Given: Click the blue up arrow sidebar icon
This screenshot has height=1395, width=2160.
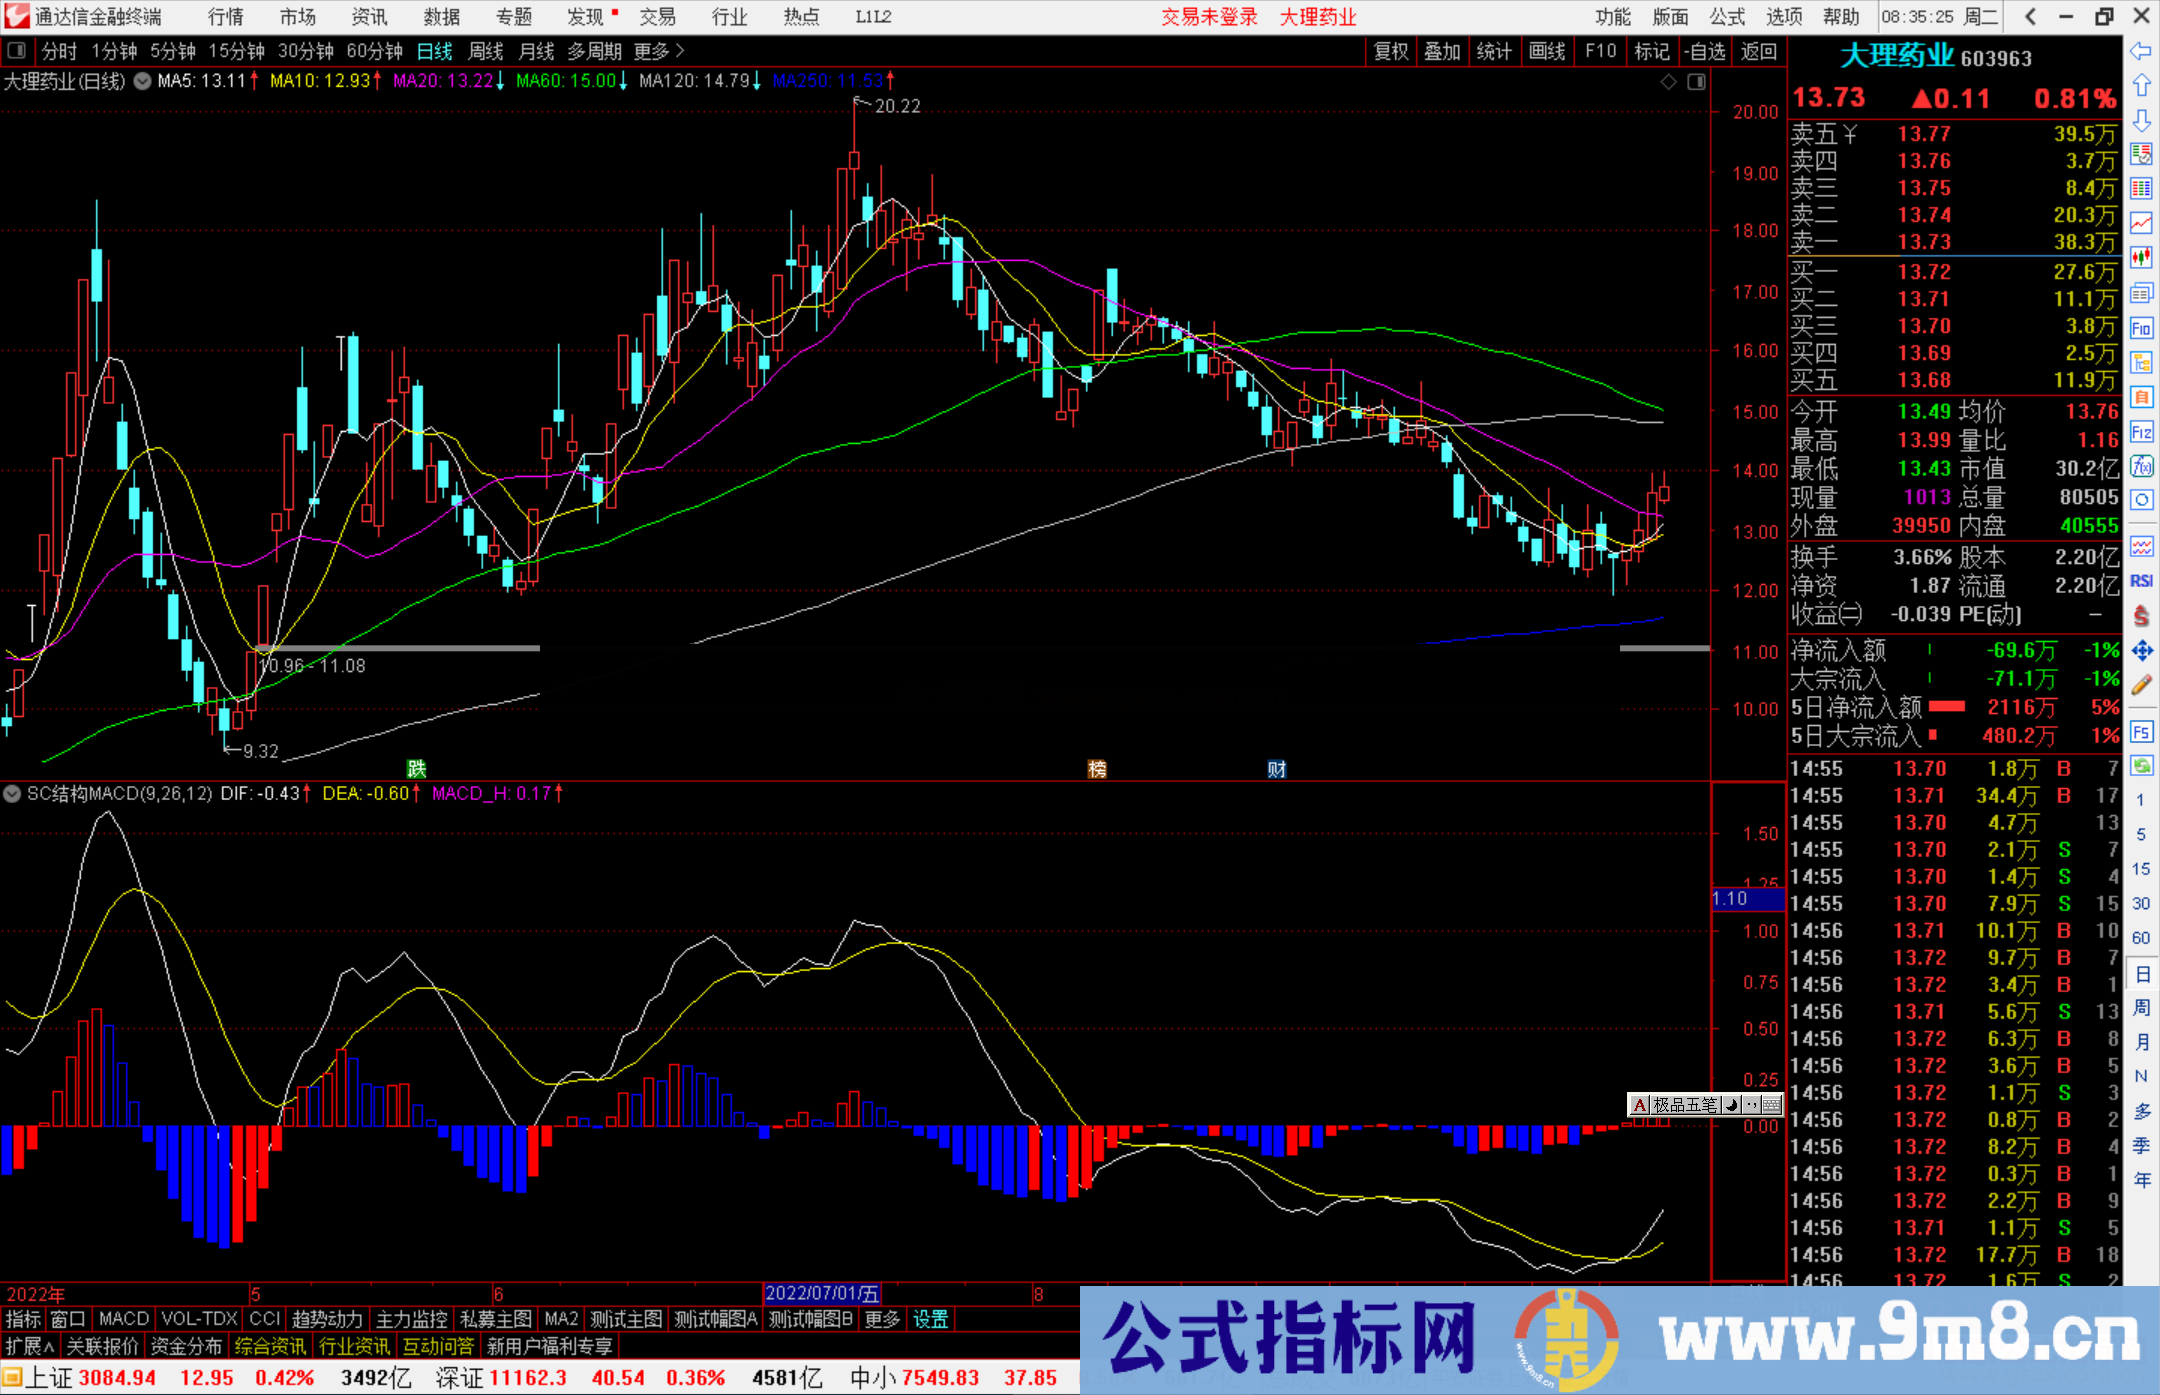Looking at the screenshot, I should pyautogui.click(x=2141, y=86).
